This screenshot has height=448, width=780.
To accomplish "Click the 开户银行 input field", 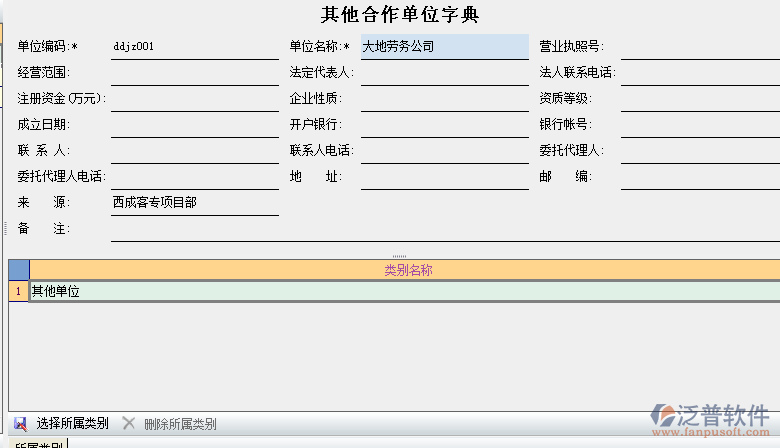I will [445, 125].
